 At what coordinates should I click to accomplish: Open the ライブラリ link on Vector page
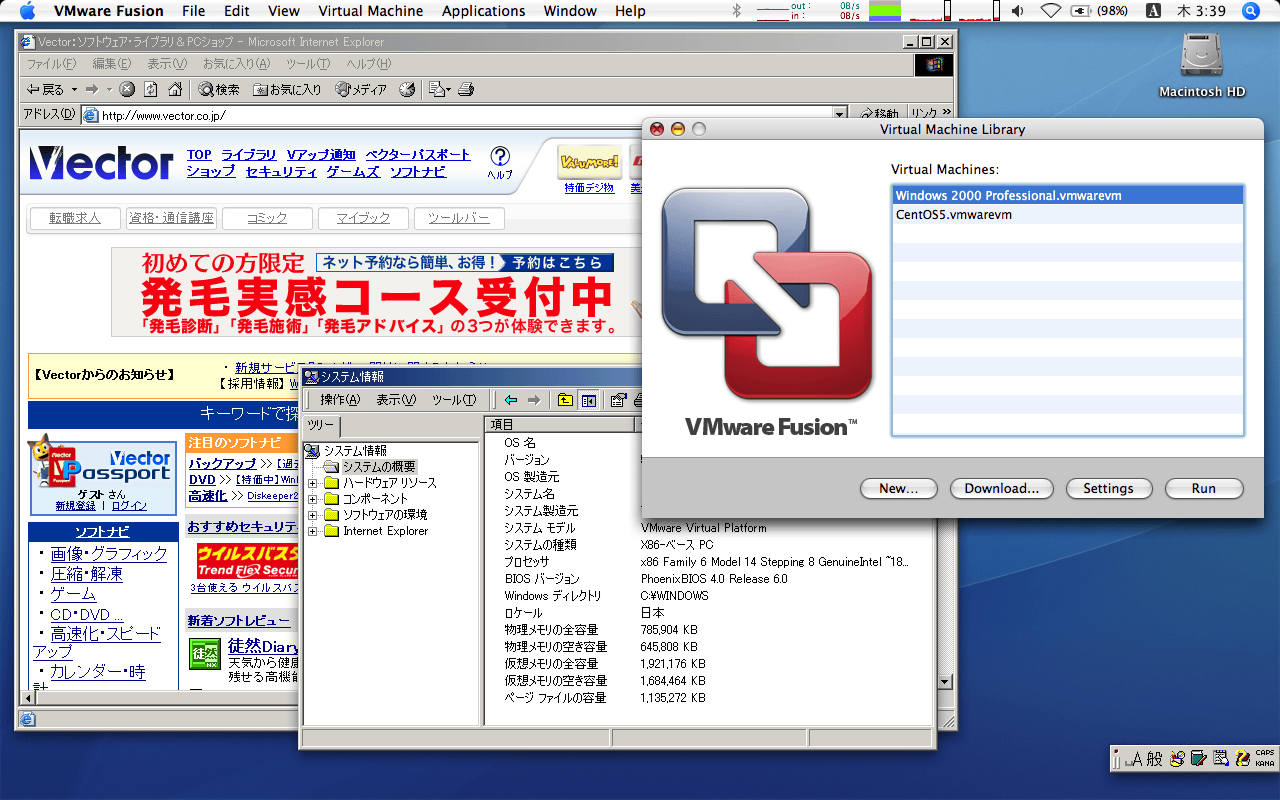(x=249, y=155)
